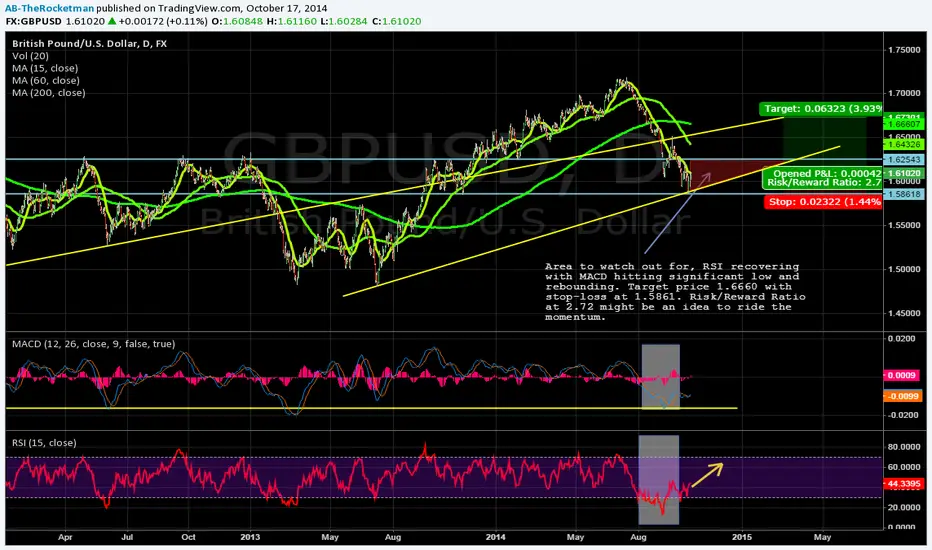Click the MA (200, close) indicator label

pyautogui.click(x=49, y=93)
